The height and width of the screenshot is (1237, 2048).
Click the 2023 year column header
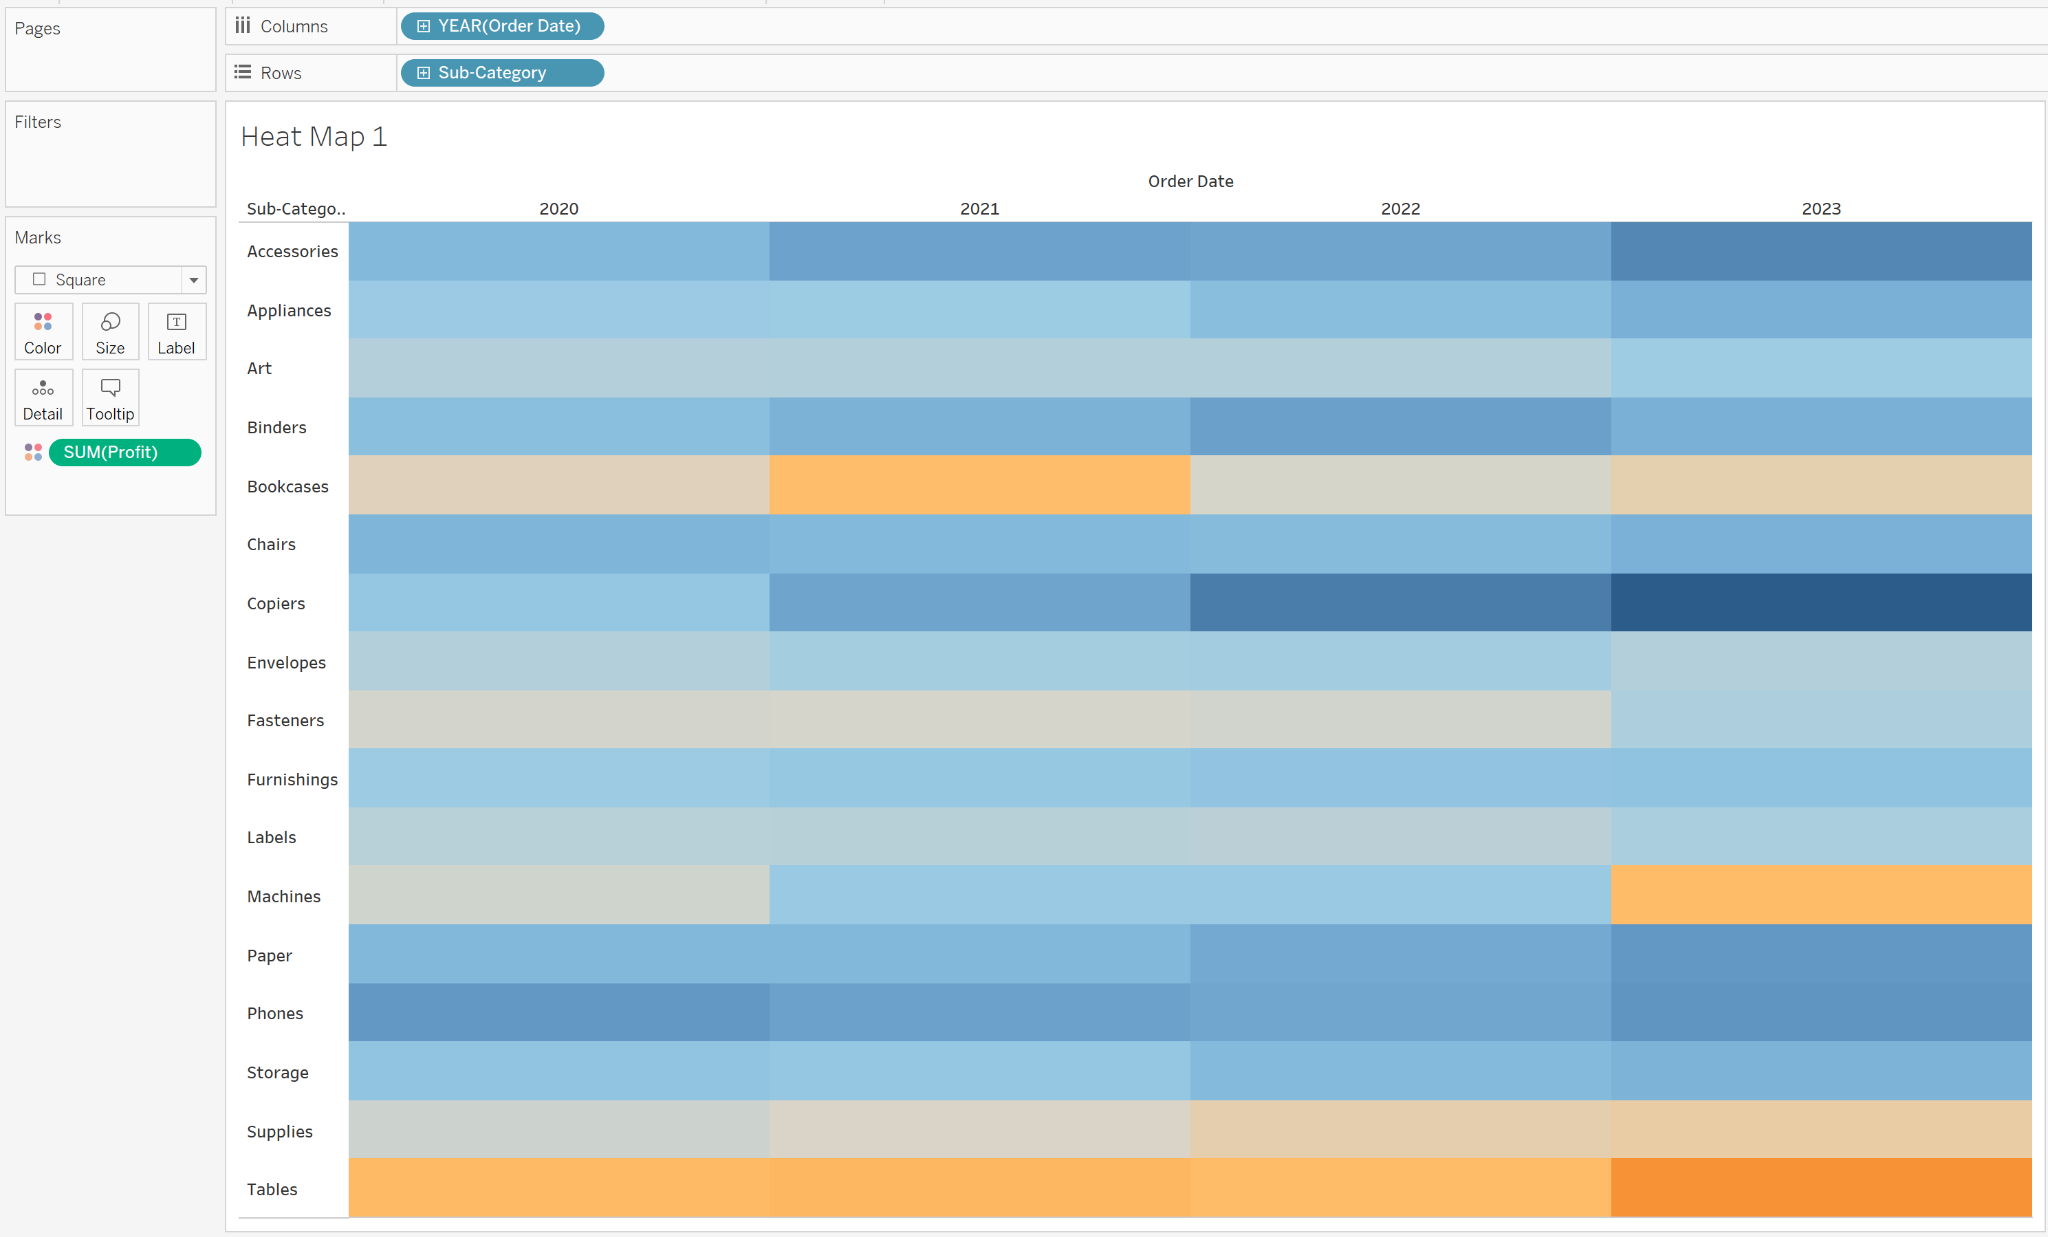point(1821,208)
